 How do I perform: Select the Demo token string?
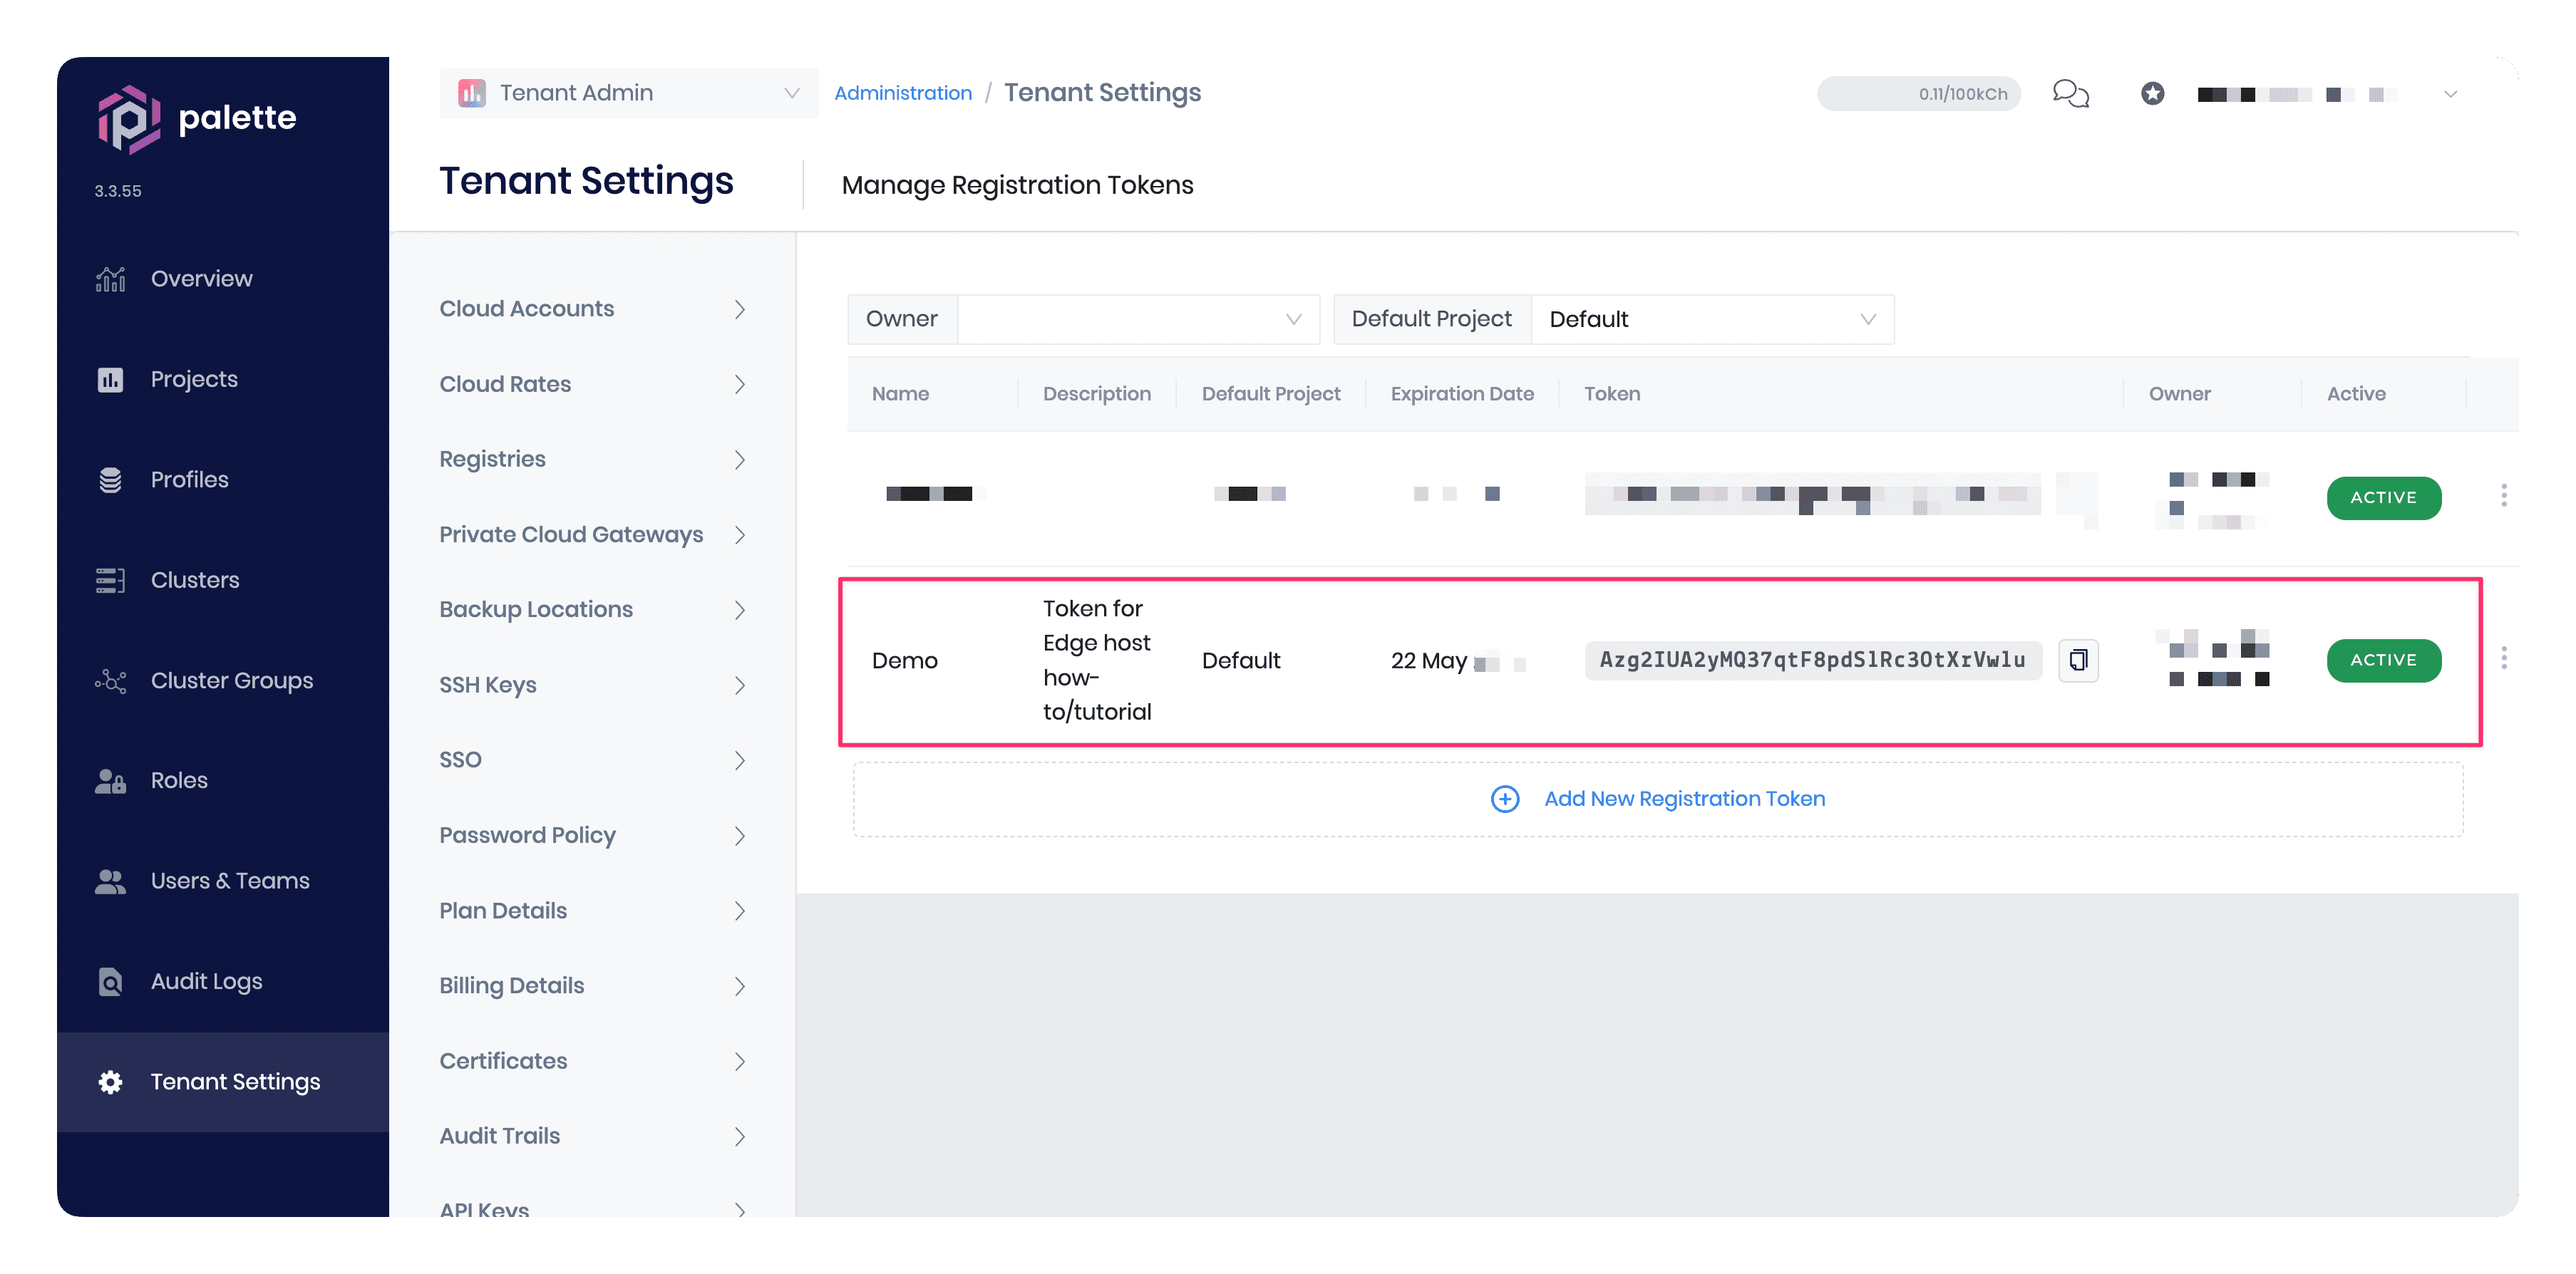pos(1812,660)
